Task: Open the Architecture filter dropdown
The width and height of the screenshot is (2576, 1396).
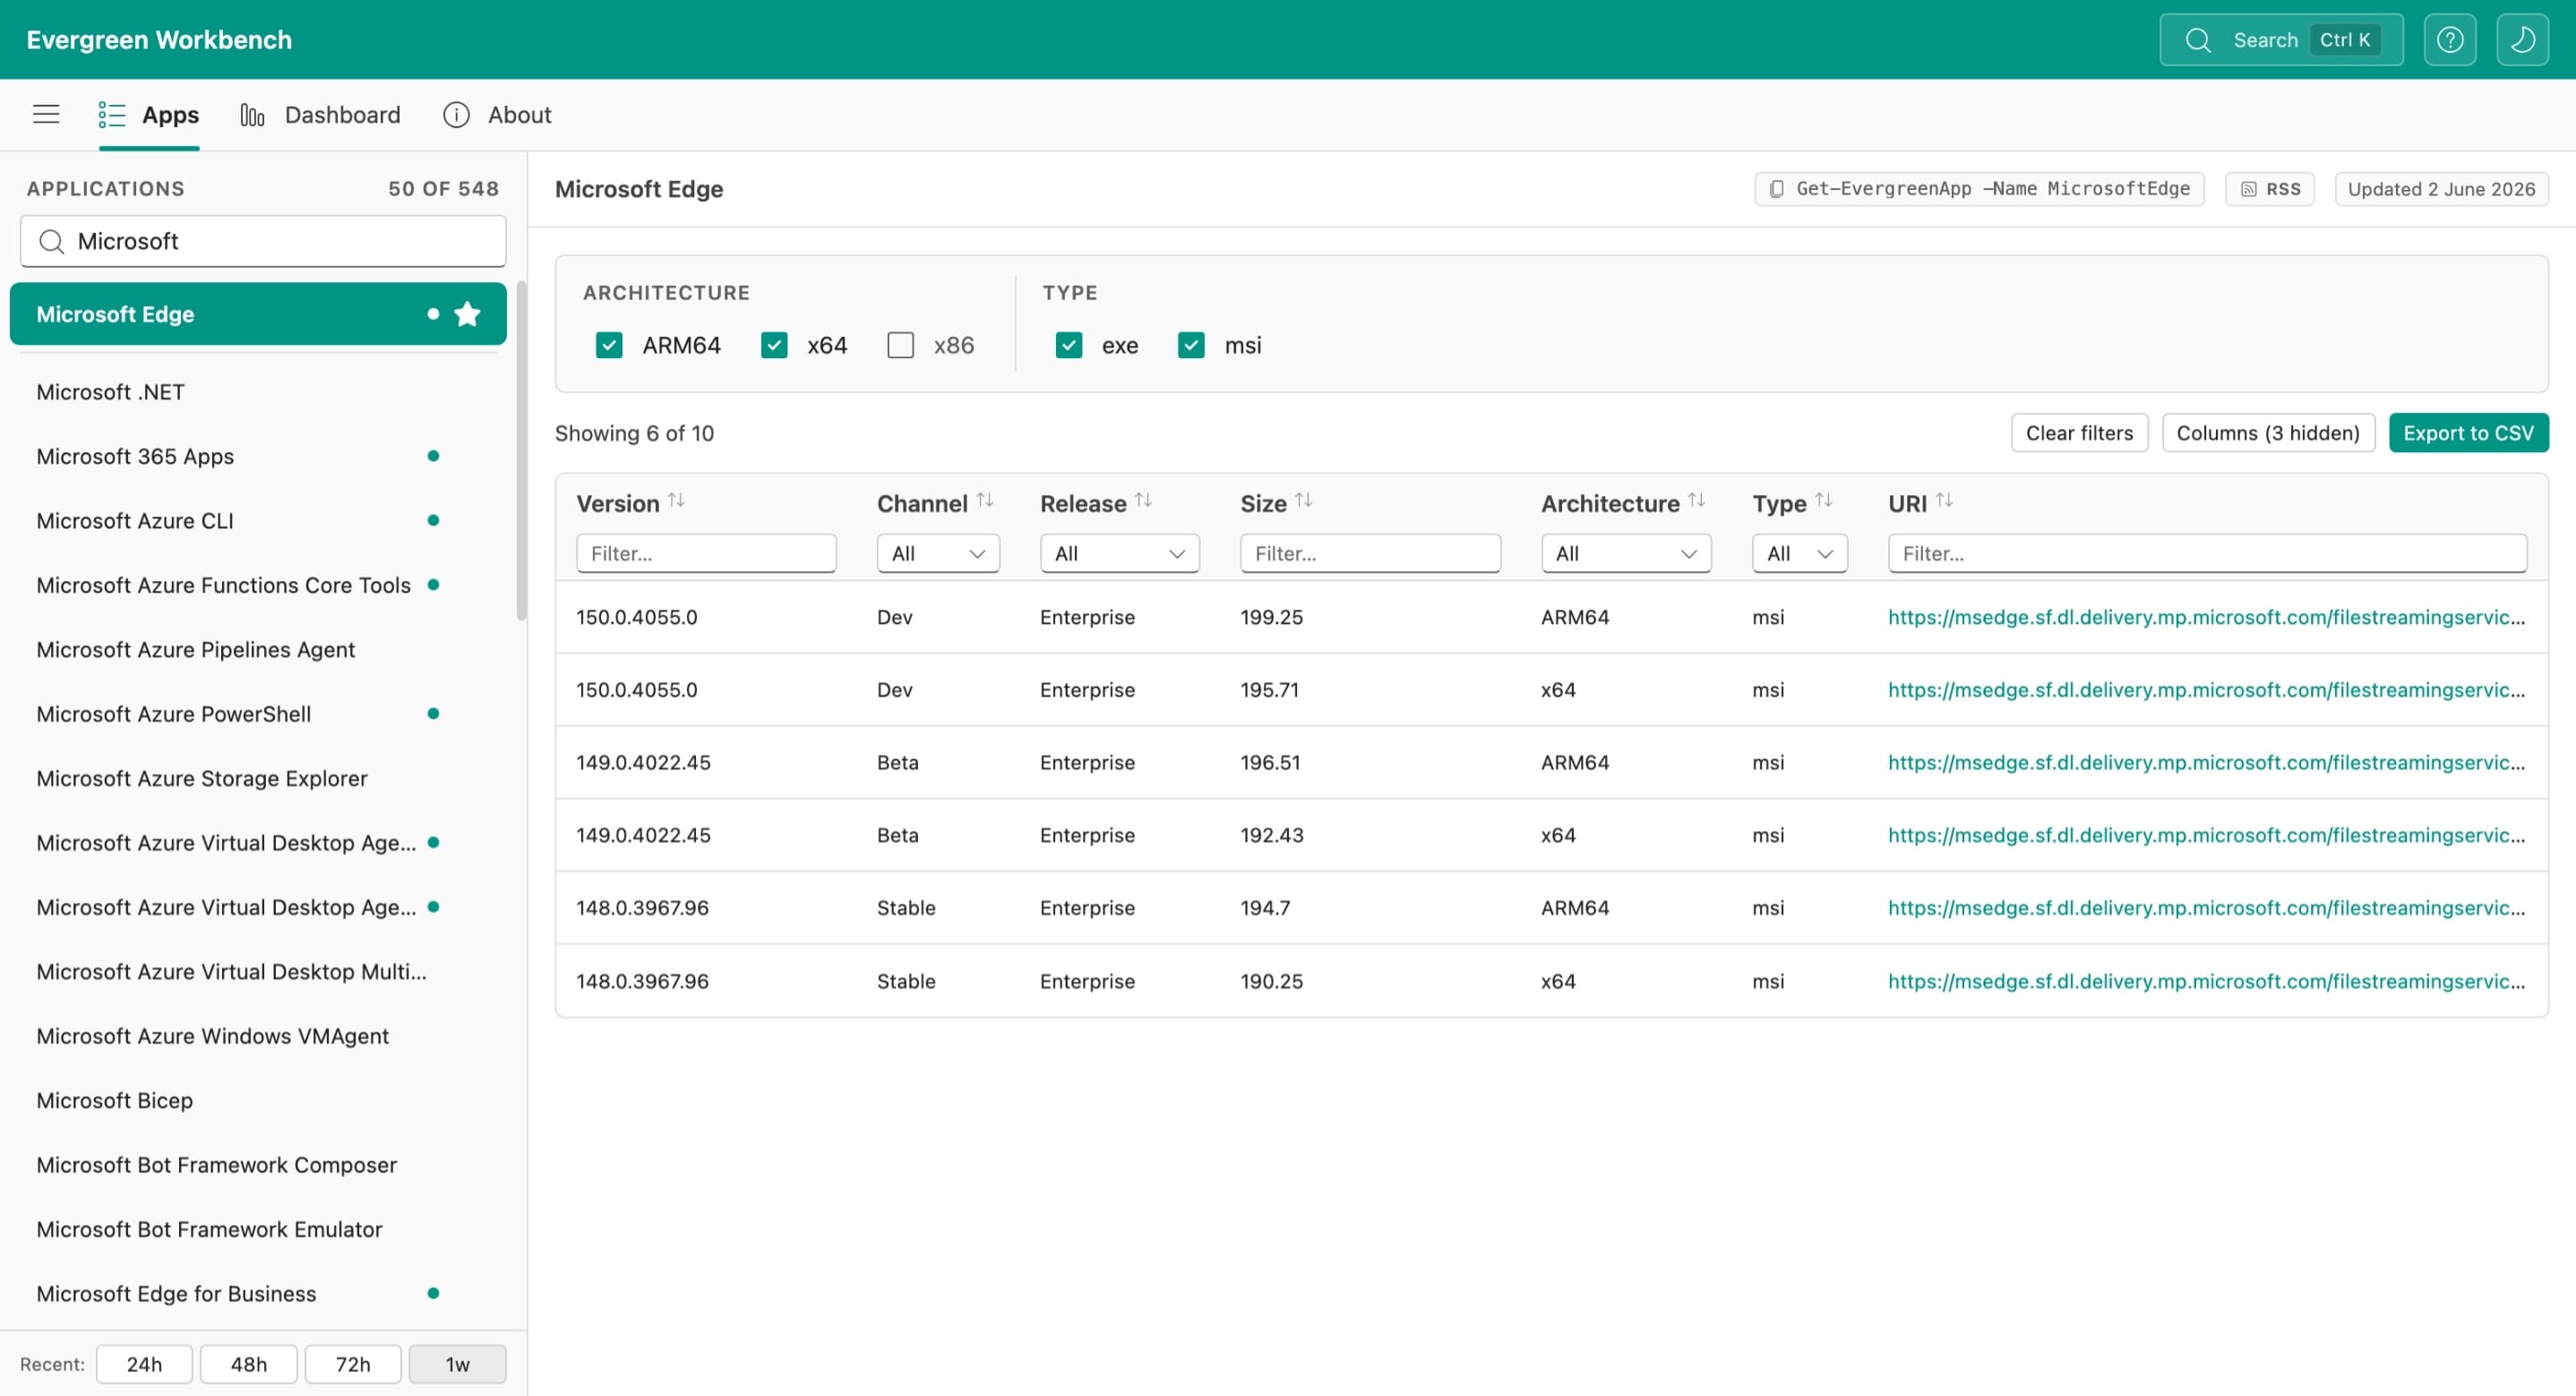Action: pos(1626,553)
